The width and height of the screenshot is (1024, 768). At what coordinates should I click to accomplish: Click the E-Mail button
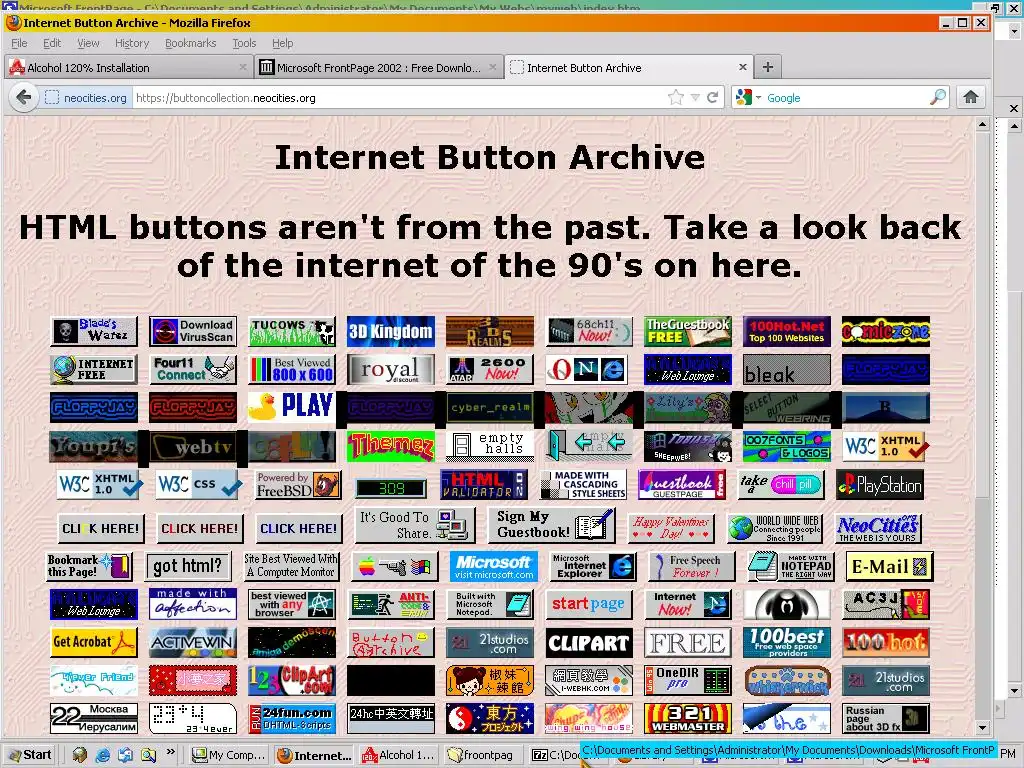click(x=889, y=566)
